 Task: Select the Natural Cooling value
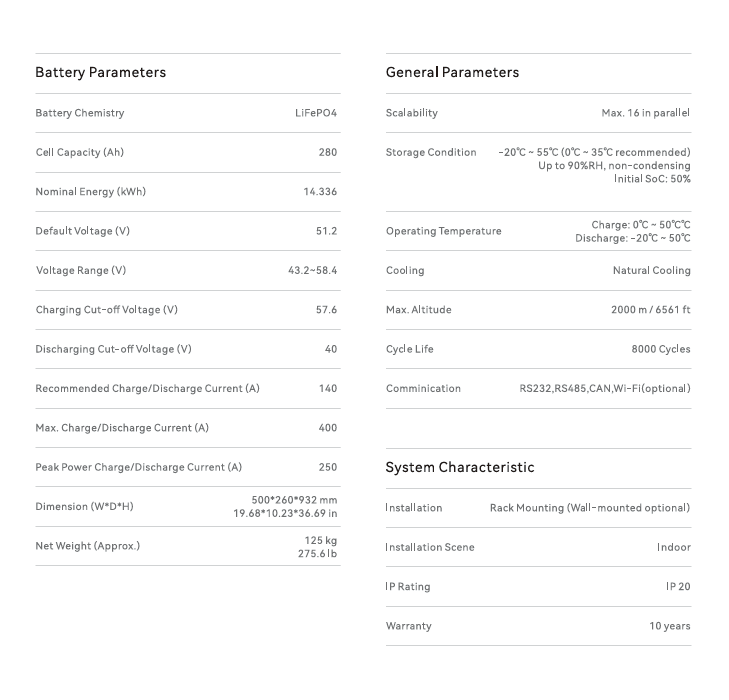pyautogui.click(x=651, y=271)
